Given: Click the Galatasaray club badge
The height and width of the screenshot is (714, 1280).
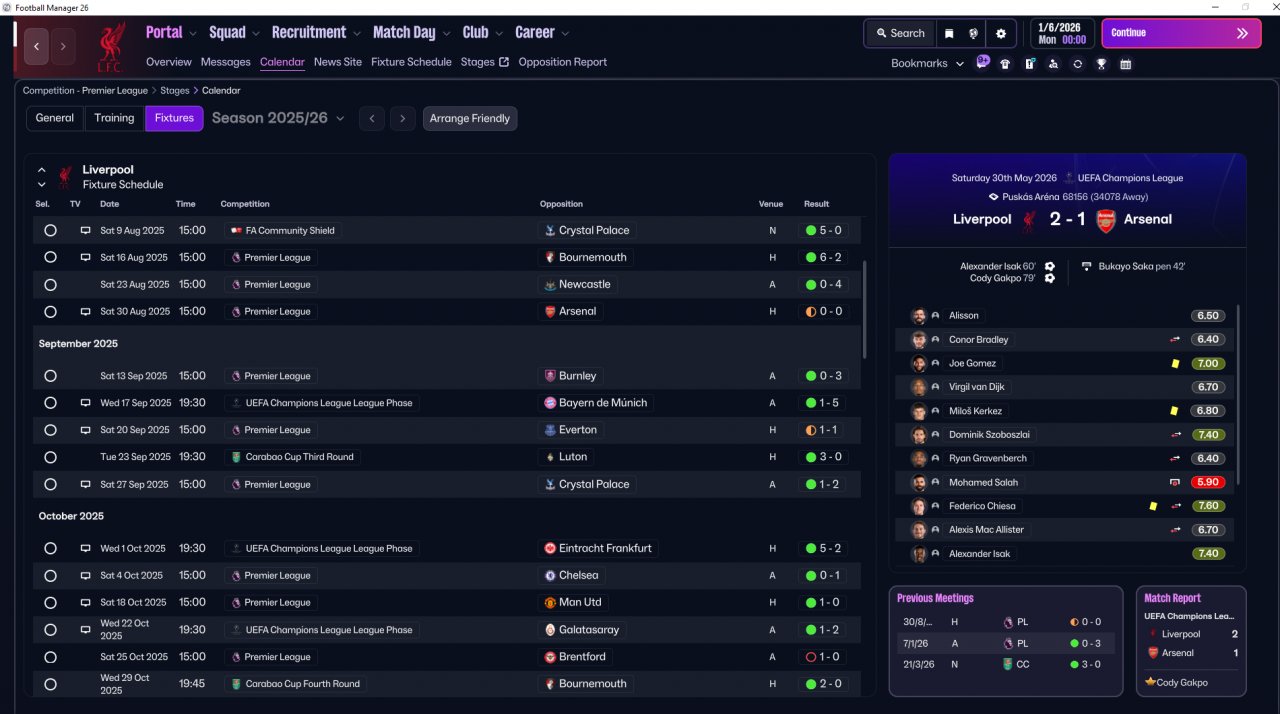Looking at the screenshot, I should (x=549, y=630).
